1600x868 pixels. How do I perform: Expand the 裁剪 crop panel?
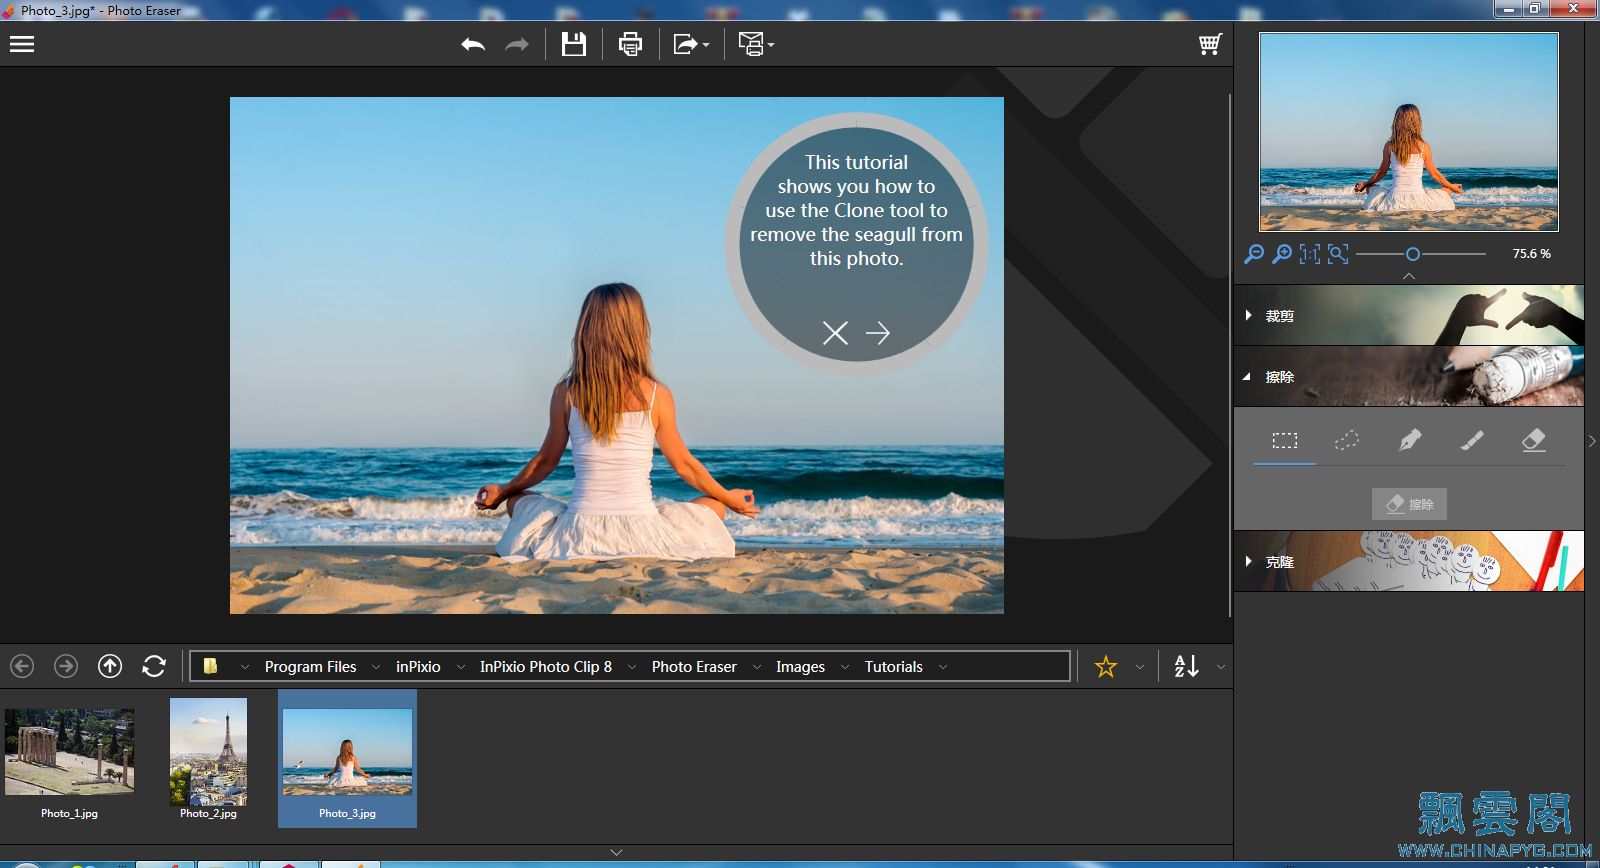pos(1409,315)
